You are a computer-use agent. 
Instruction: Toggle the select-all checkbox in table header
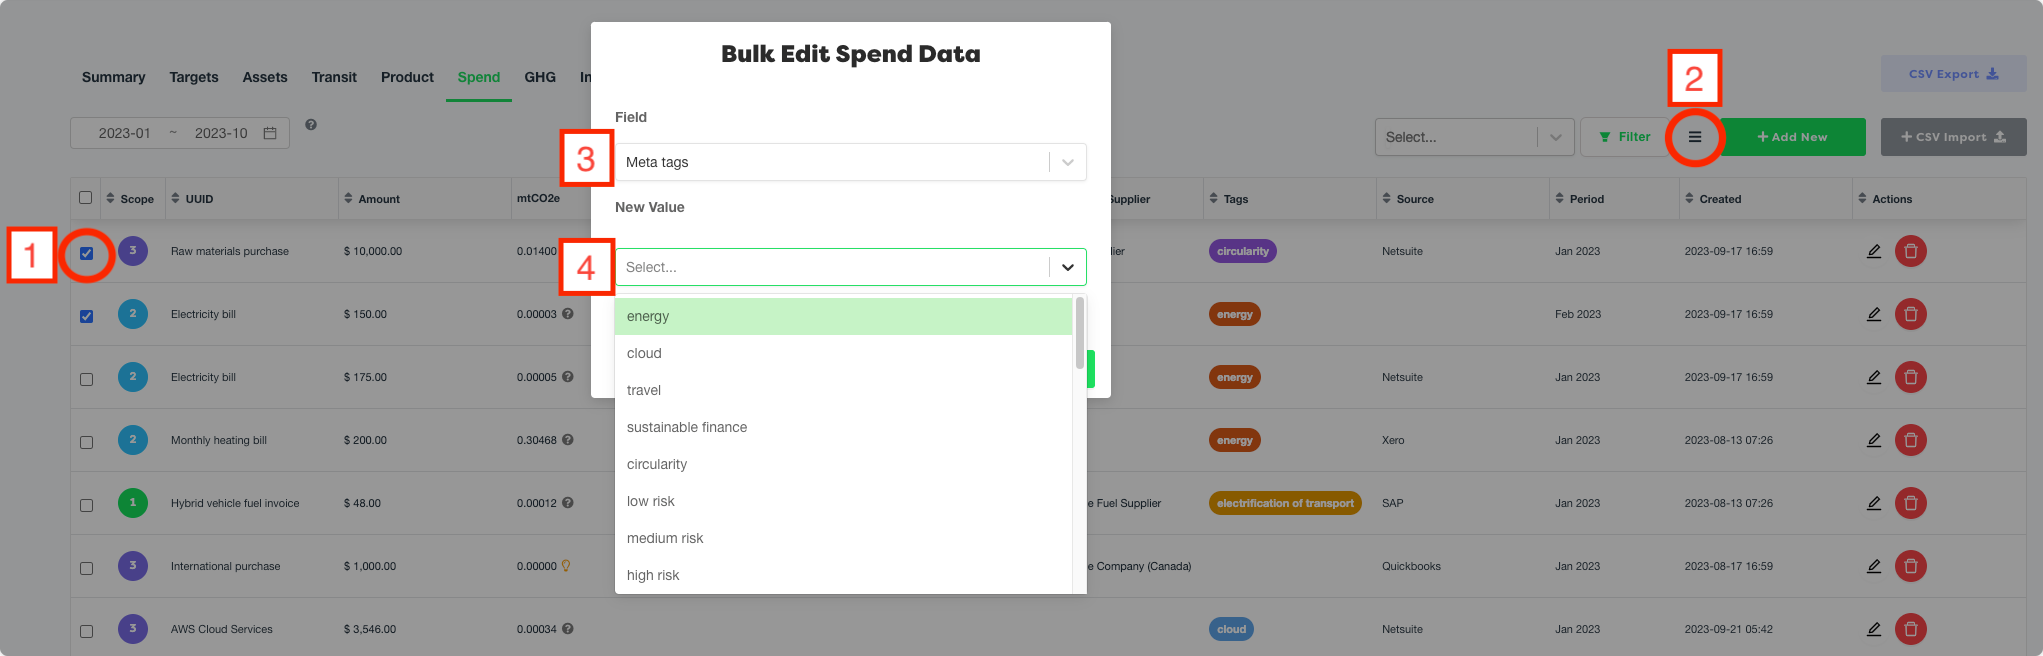tap(86, 198)
